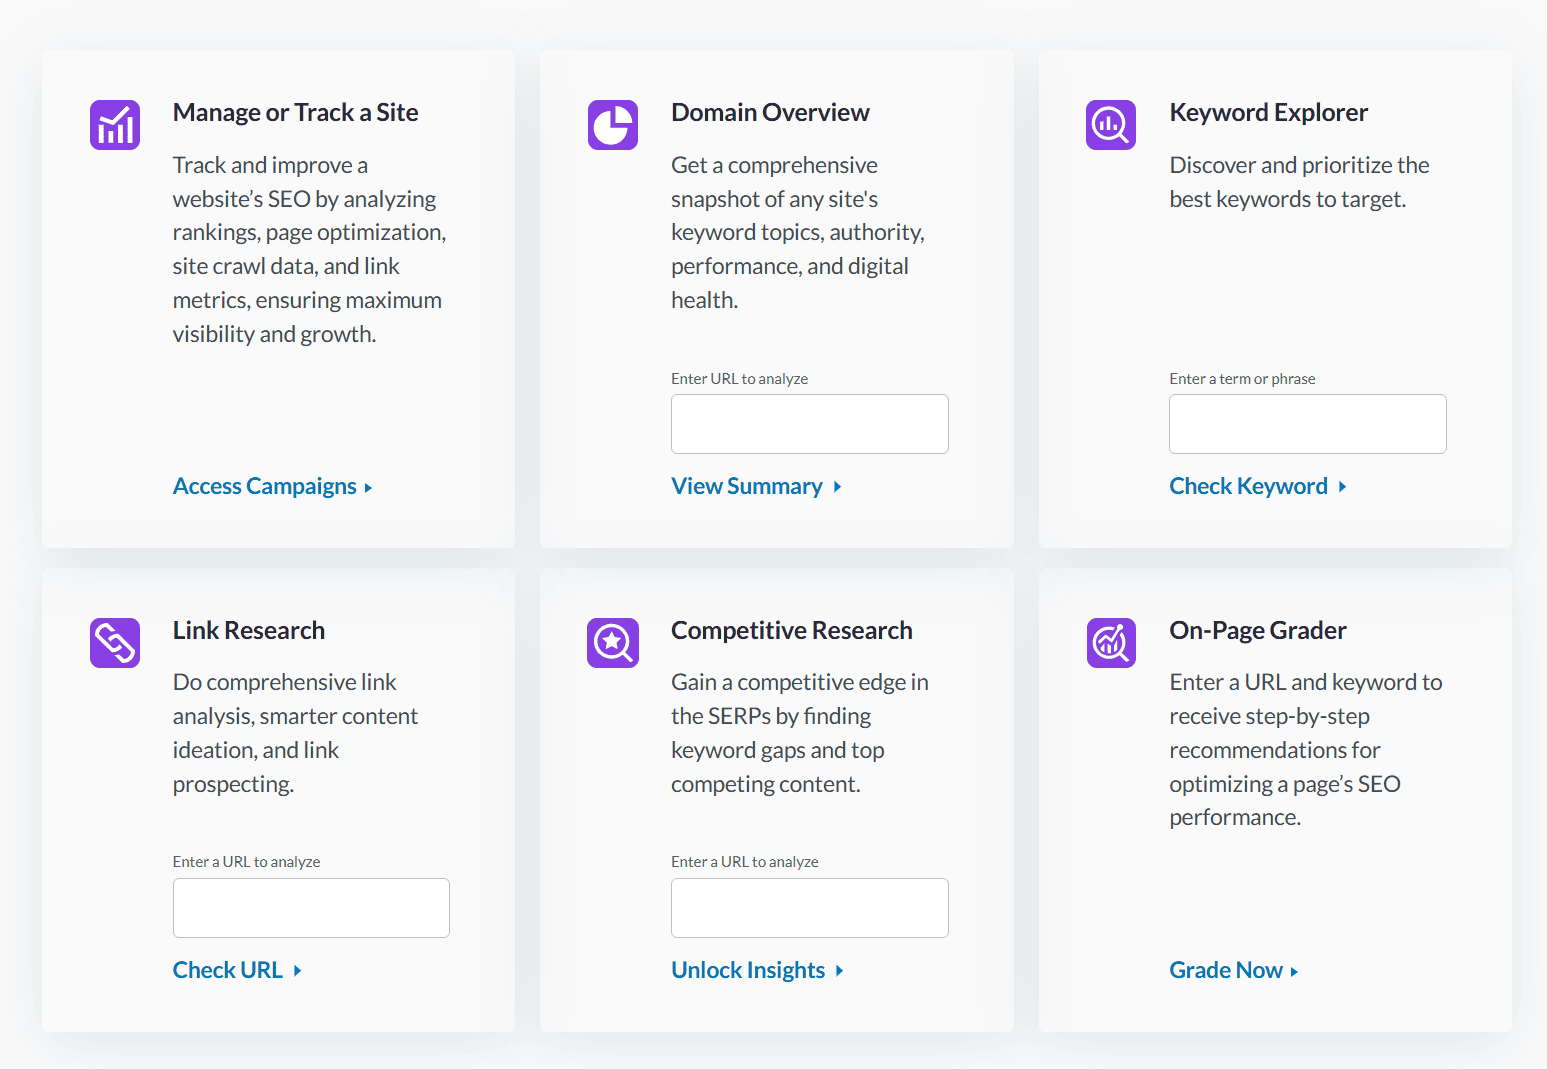Expand the chevron next to View Summary
The width and height of the screenshot is (1547, 1069).
836,487
